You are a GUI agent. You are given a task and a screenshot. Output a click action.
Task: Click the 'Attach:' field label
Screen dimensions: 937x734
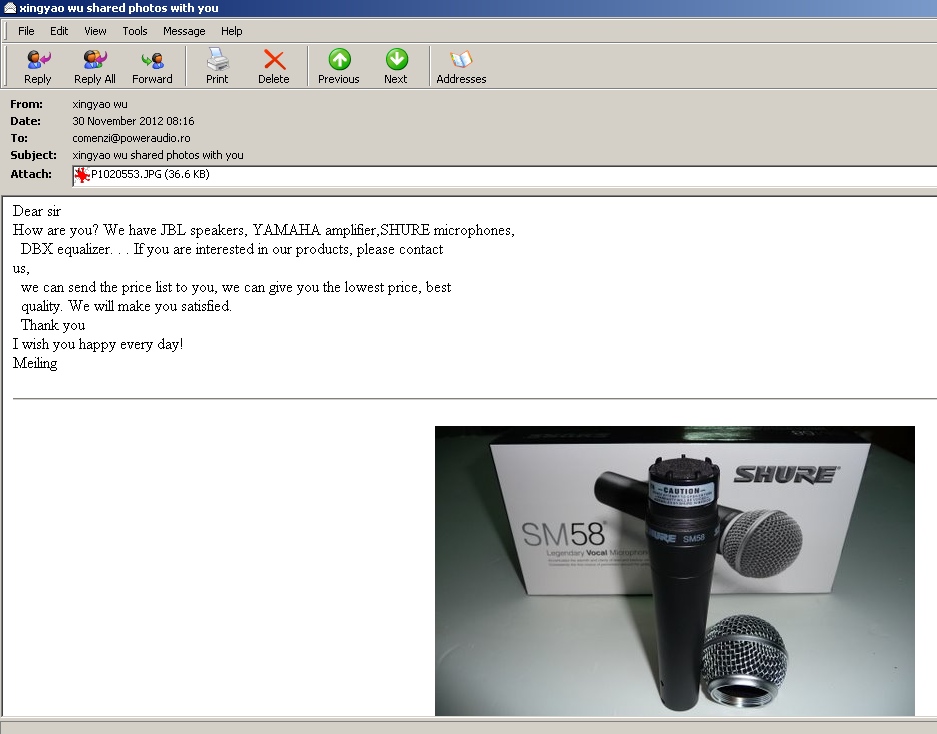click(x=31, y=174)
